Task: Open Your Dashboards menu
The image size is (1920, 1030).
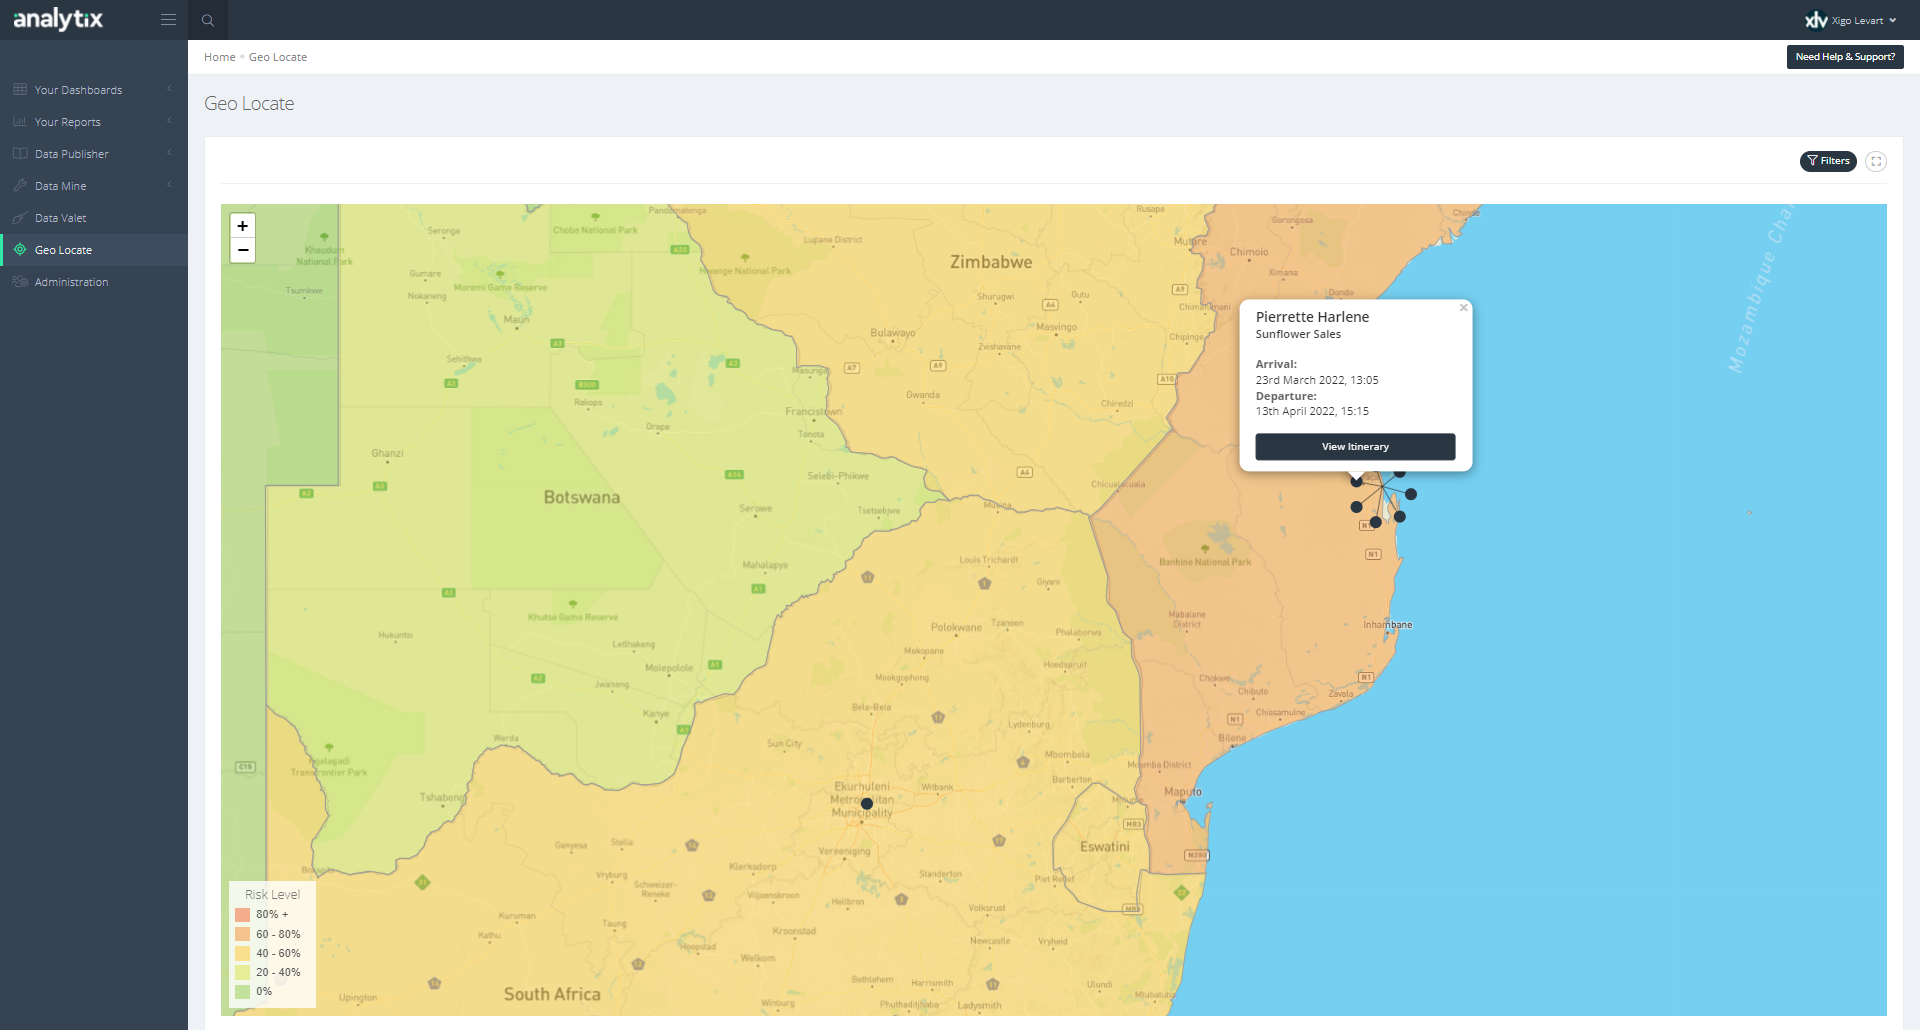Action: (94, 90)
